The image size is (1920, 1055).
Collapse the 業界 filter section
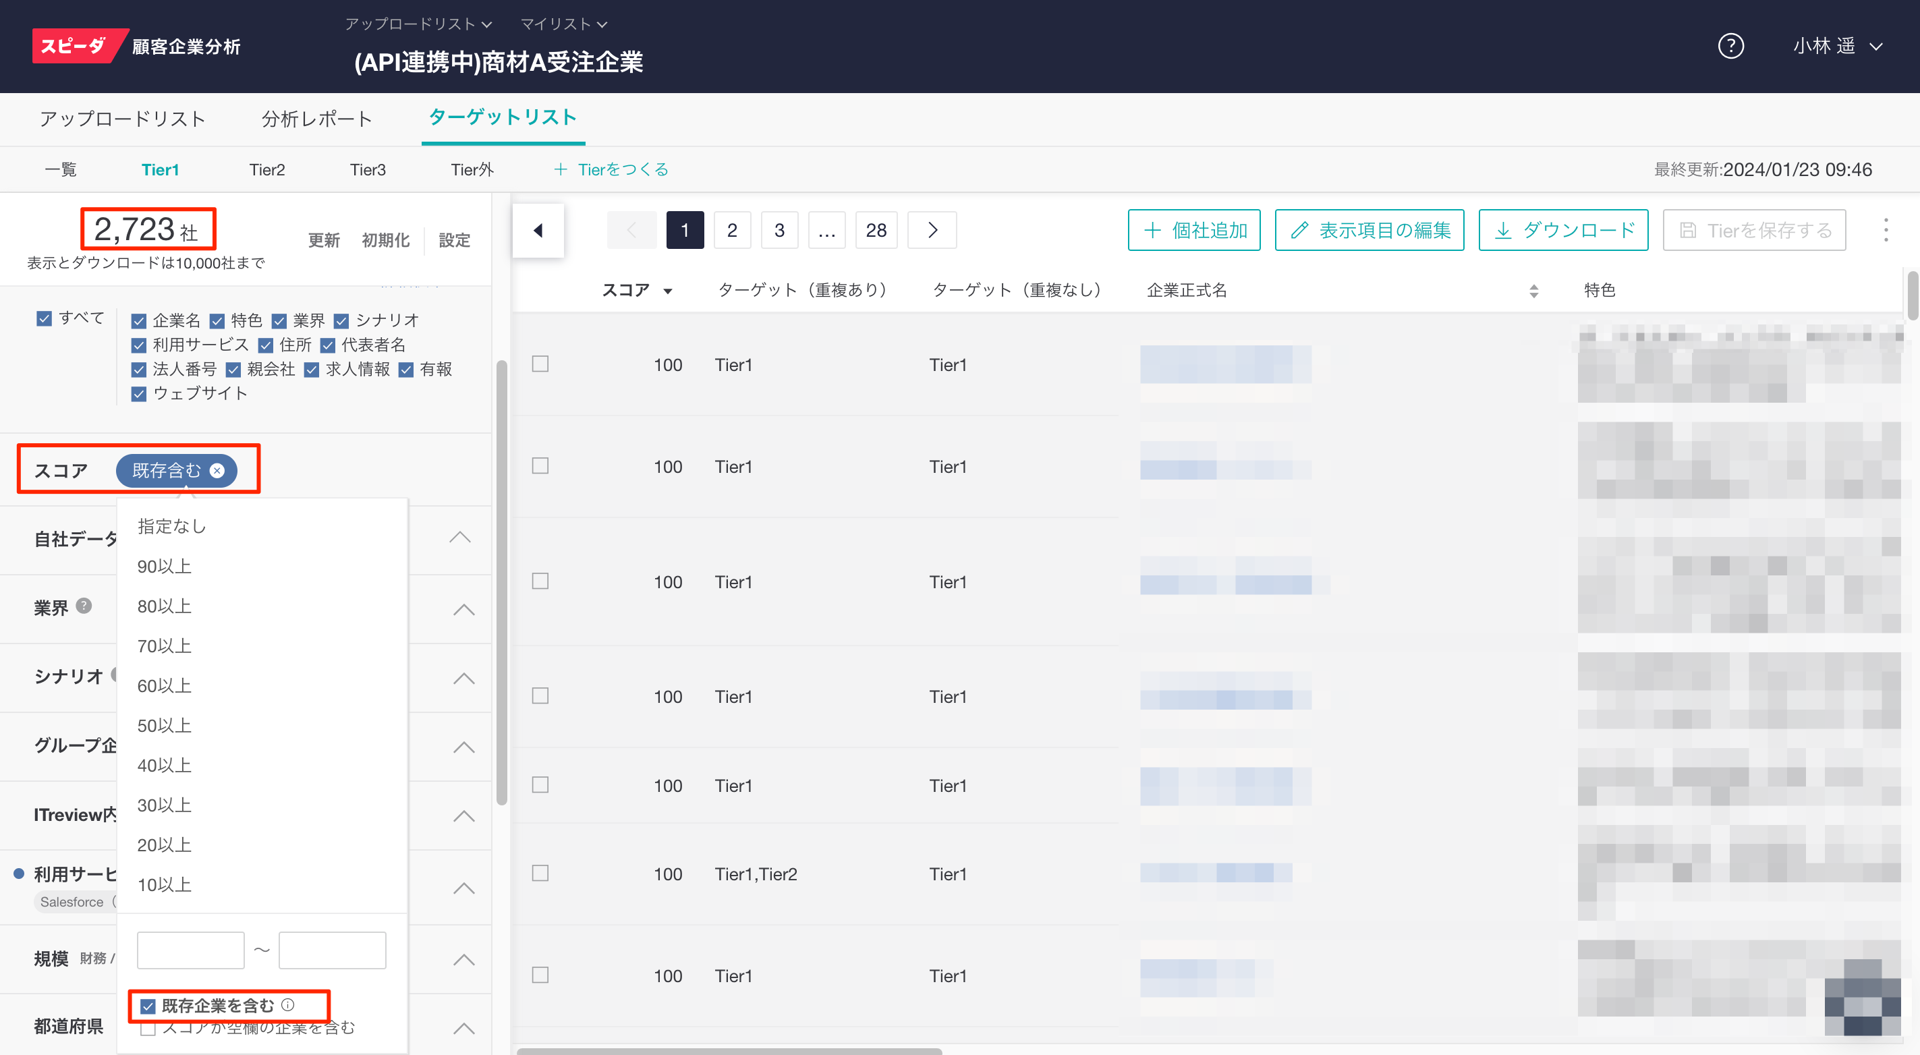click(x=463, y=609)
